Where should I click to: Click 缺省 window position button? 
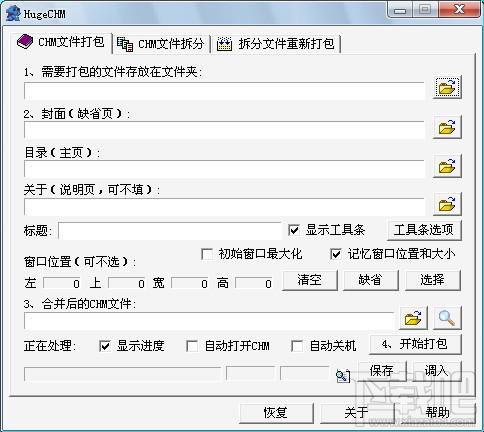click(370, 280)
